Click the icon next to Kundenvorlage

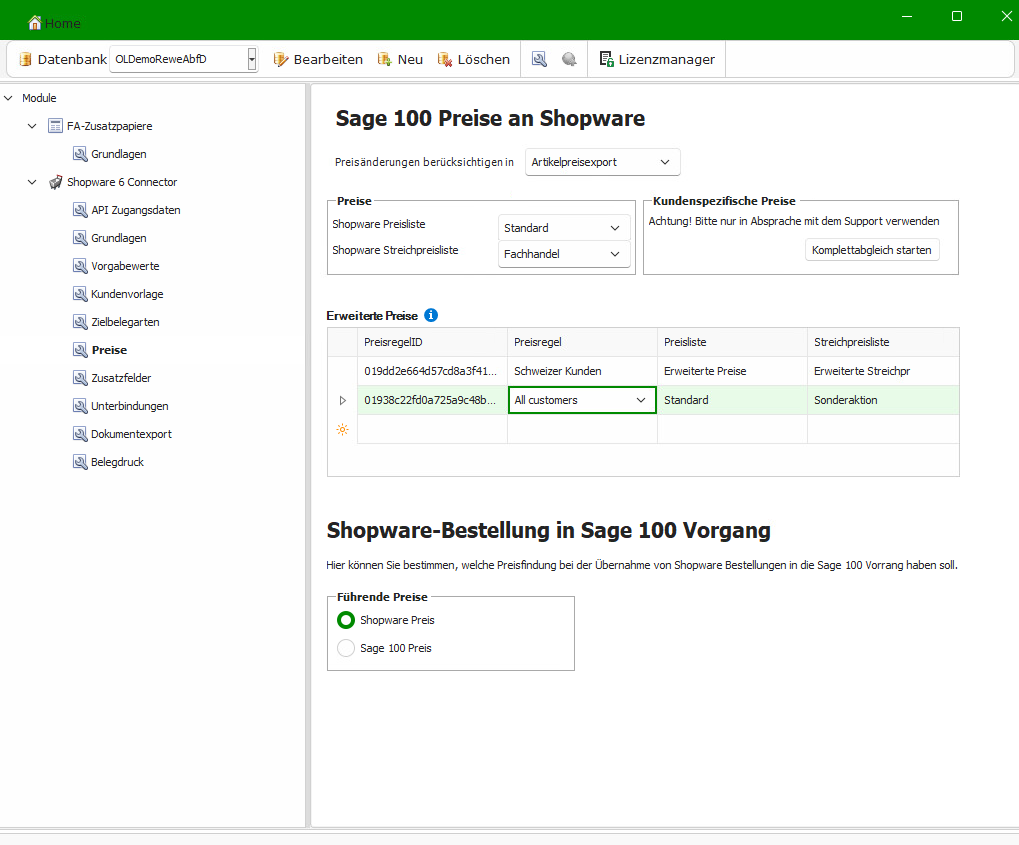click(80, 294)
